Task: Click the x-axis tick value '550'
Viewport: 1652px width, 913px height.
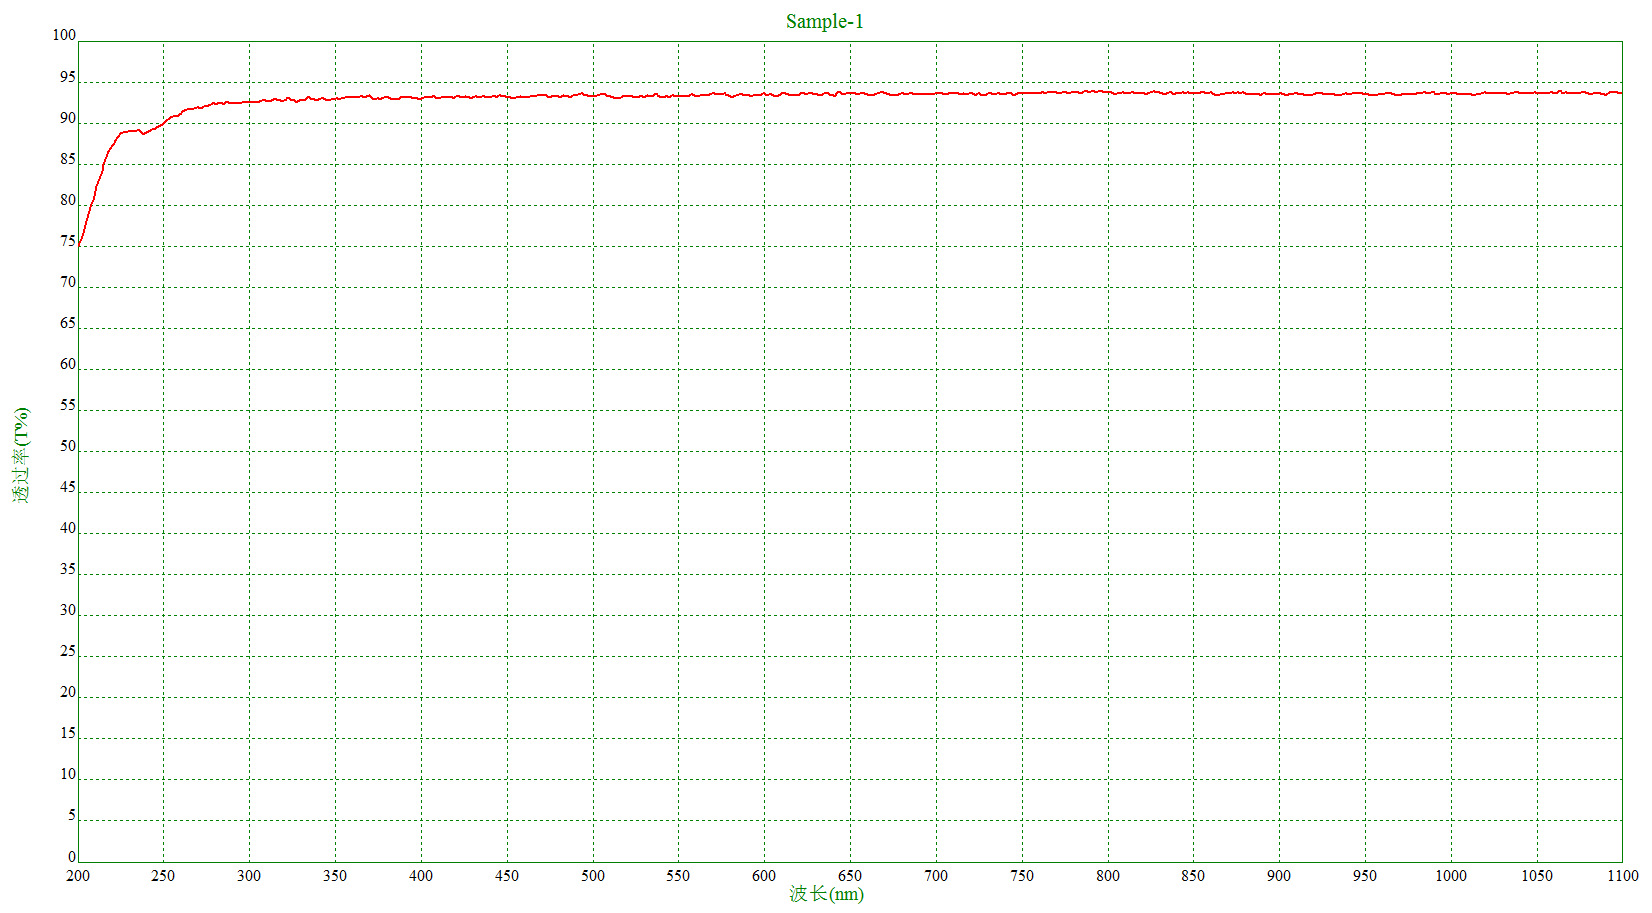Action: [x=678, y=876]
